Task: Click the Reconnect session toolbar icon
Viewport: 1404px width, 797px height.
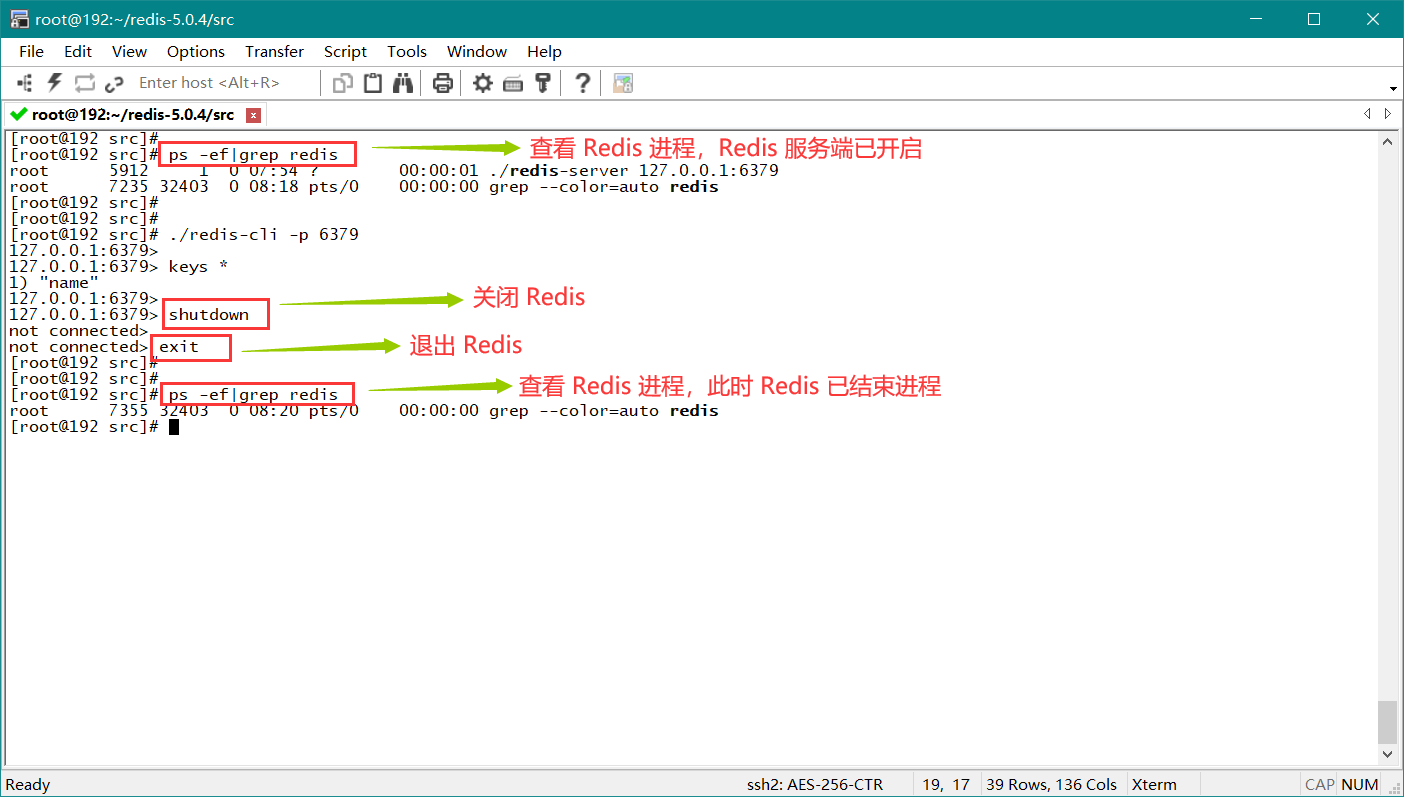Action: pyautogui.click(x=85, y=83)
